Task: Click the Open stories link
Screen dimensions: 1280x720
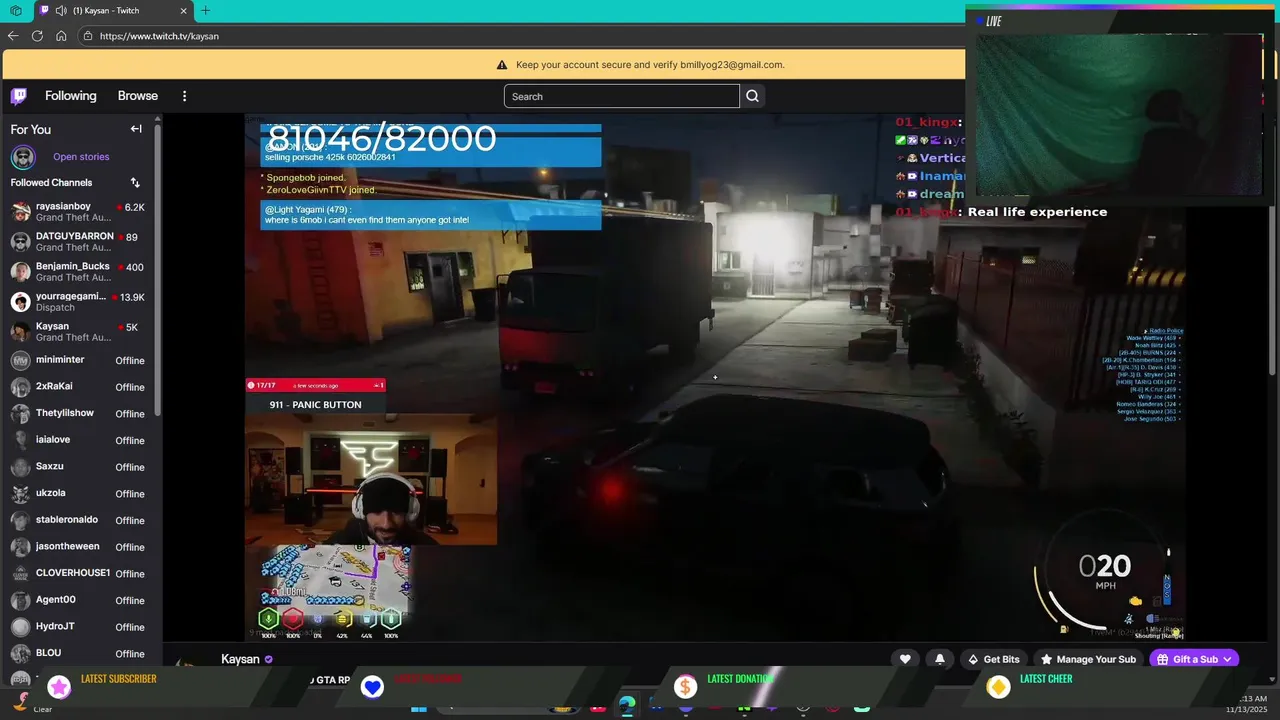Action: [x=81, y=157]
